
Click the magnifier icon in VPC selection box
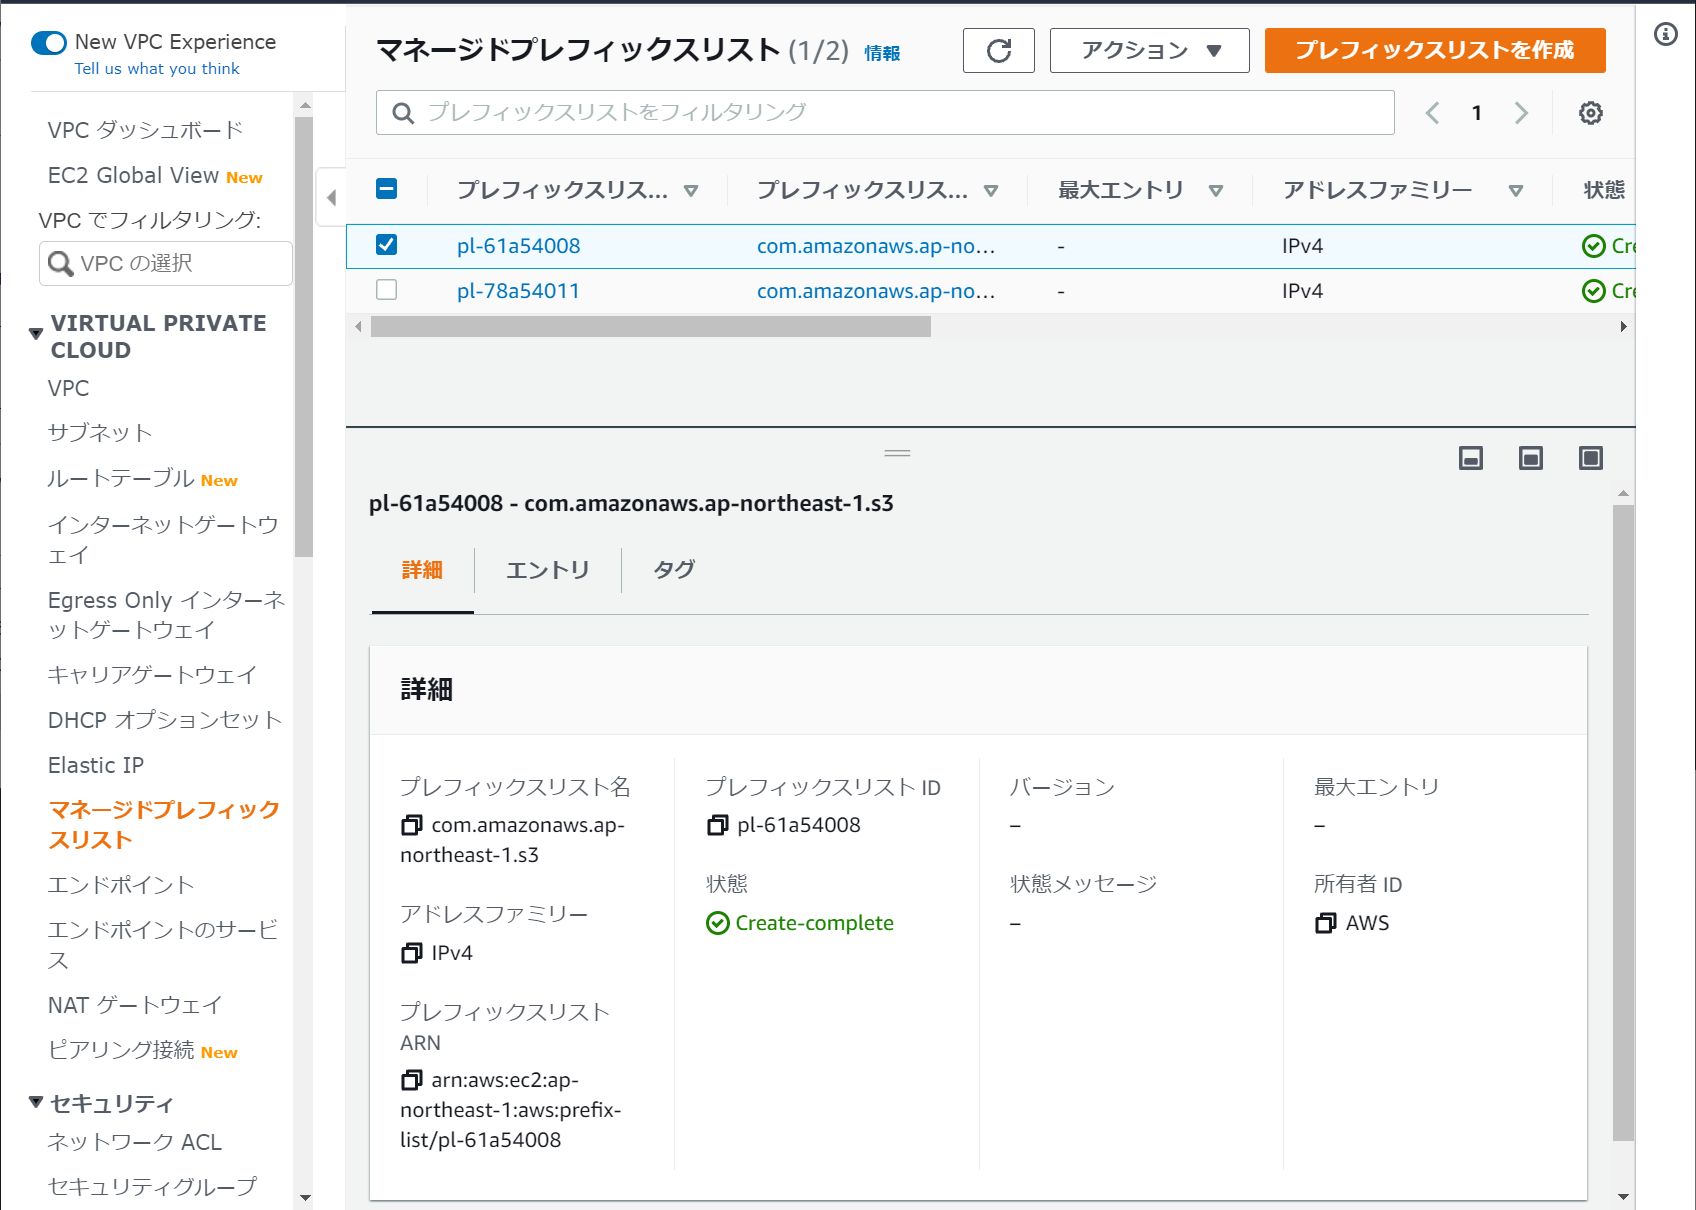[x=60, y=263]
